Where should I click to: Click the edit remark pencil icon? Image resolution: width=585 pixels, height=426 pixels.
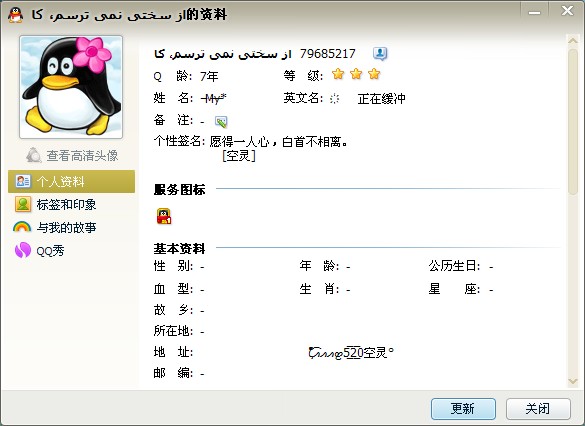pos(221,122)
